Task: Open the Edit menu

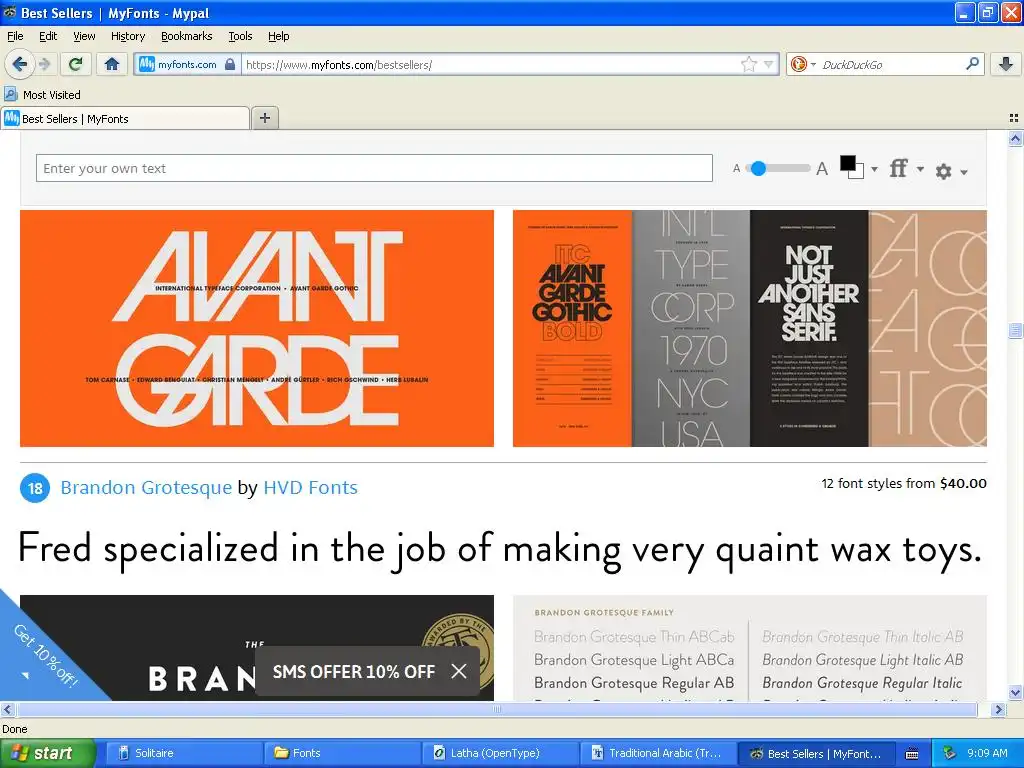Action: 48,36
